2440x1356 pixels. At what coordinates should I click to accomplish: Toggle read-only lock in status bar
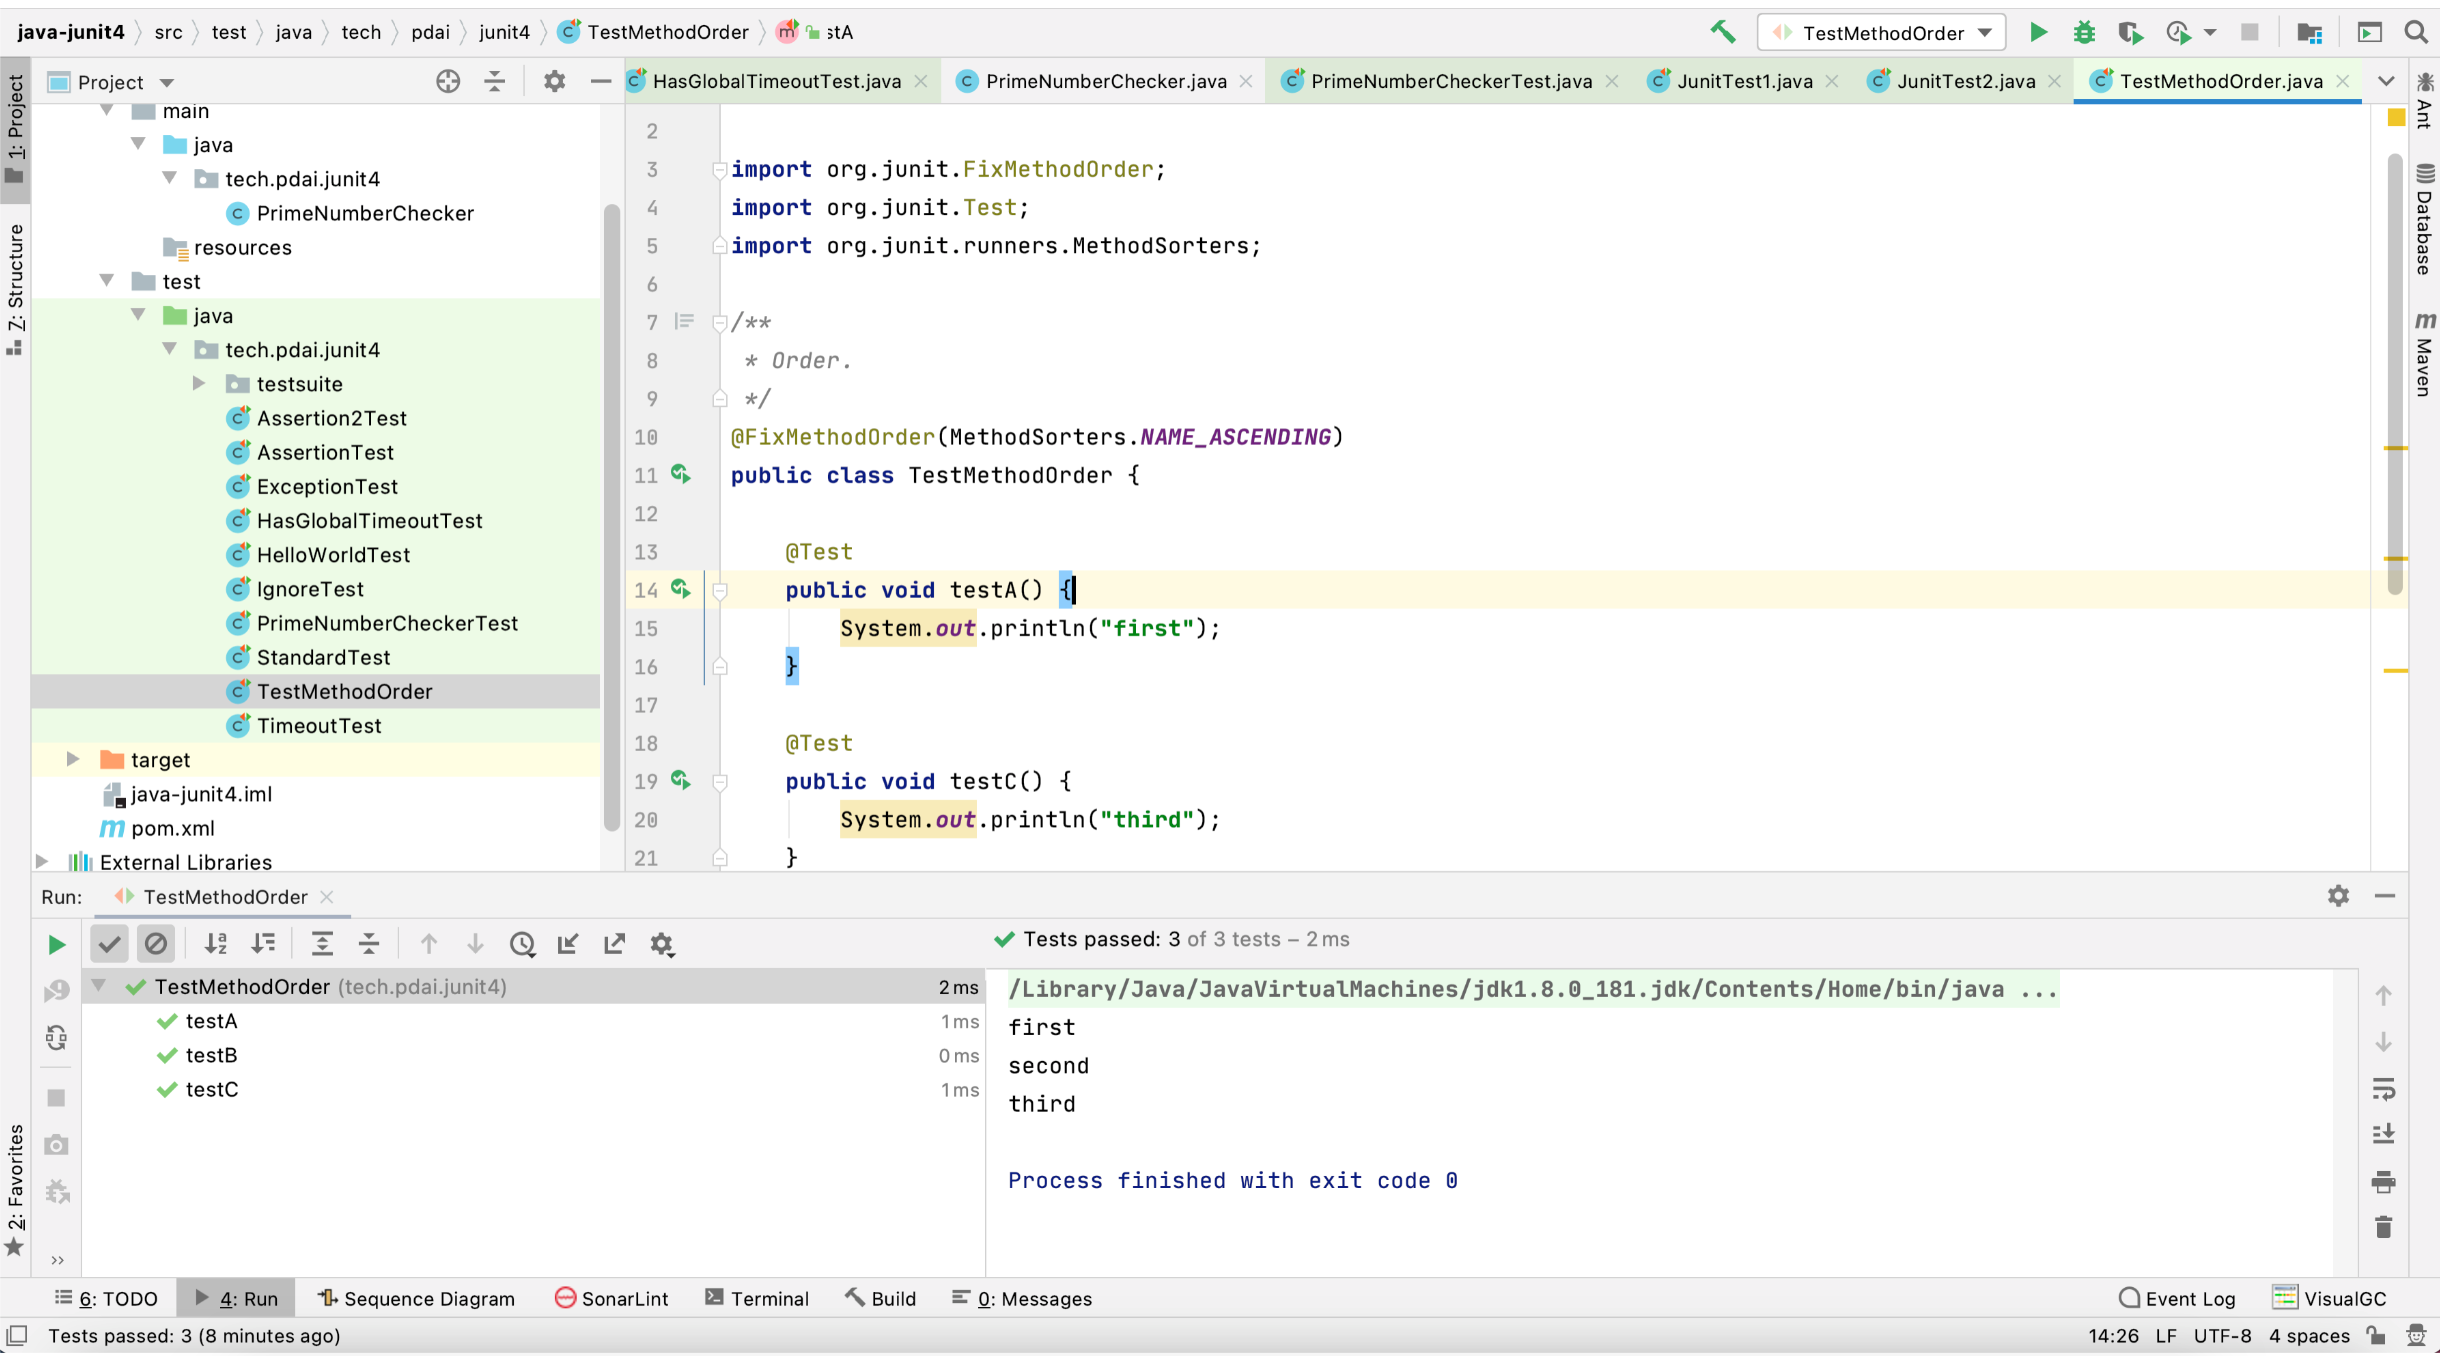(x=2377, y=1335)
